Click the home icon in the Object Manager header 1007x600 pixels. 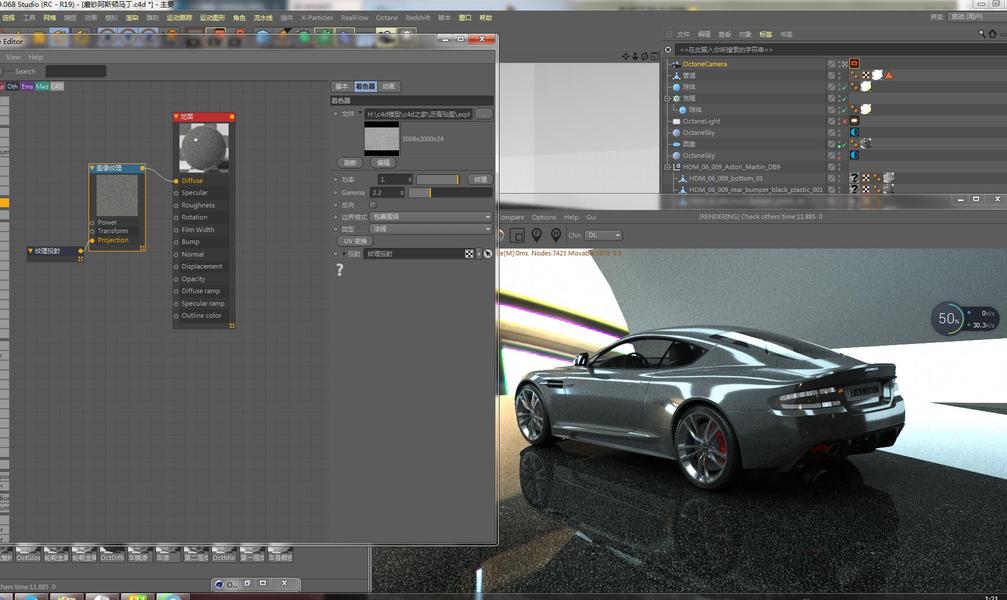pos(993,34)
